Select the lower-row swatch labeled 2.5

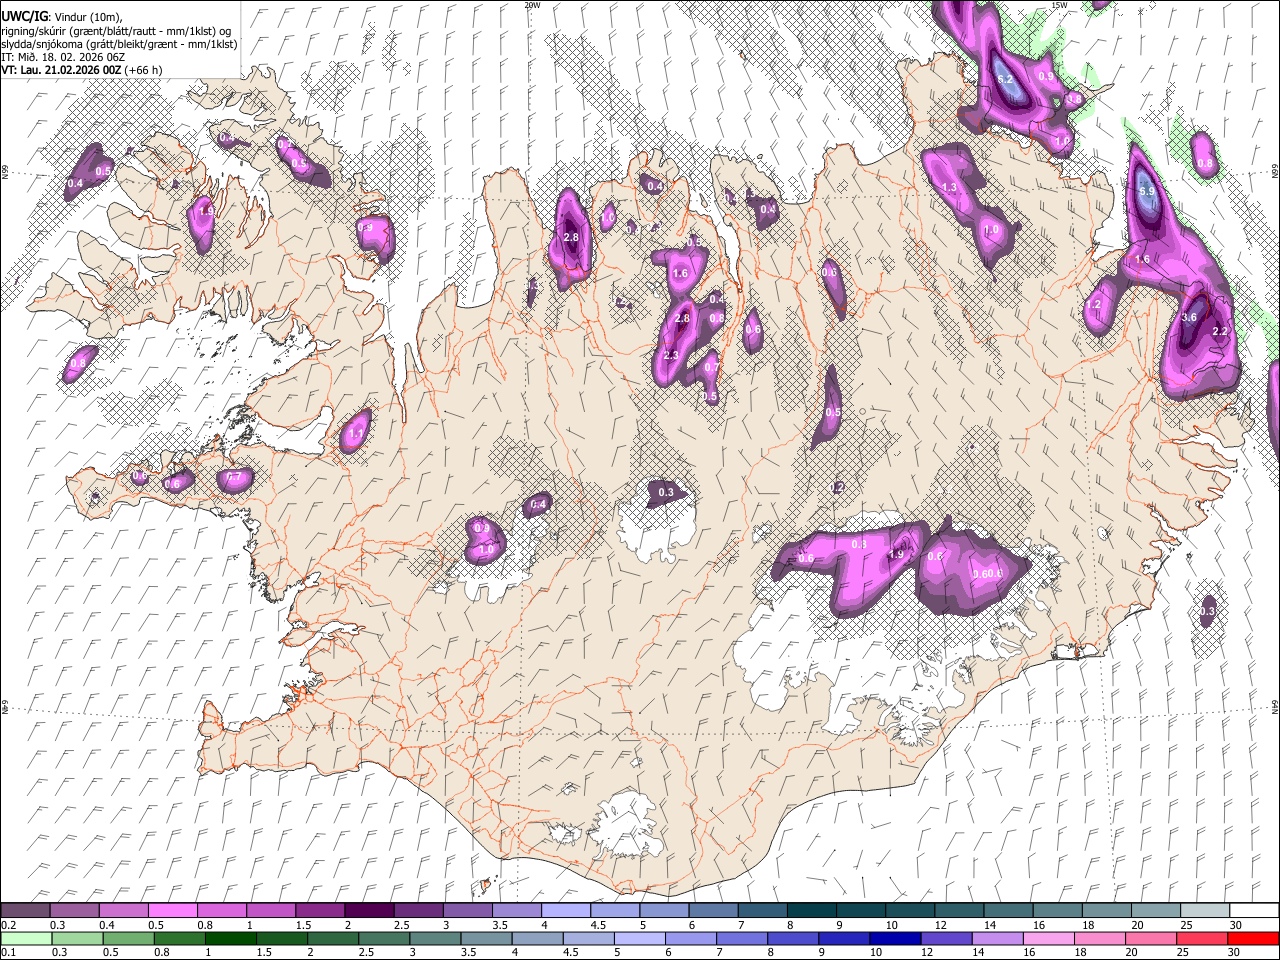pyautogui.click(x=384, y=938)
